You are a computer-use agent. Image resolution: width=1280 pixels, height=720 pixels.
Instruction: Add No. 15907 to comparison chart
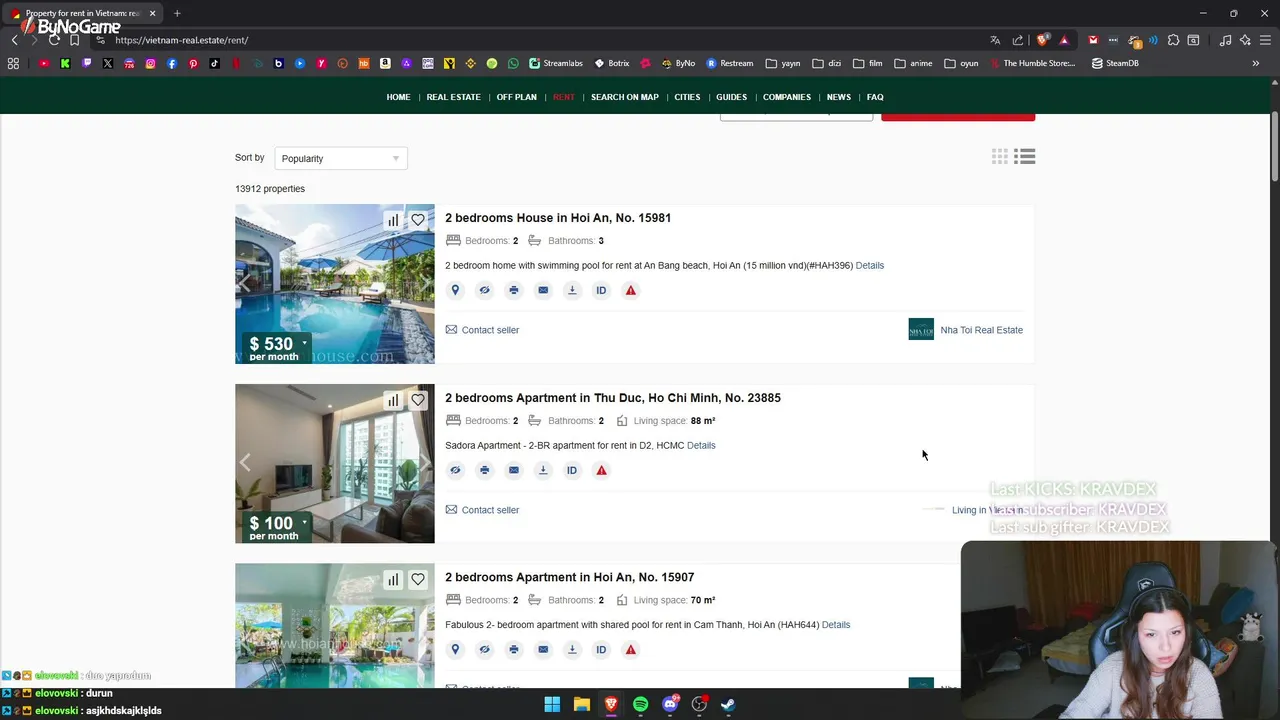393,579
